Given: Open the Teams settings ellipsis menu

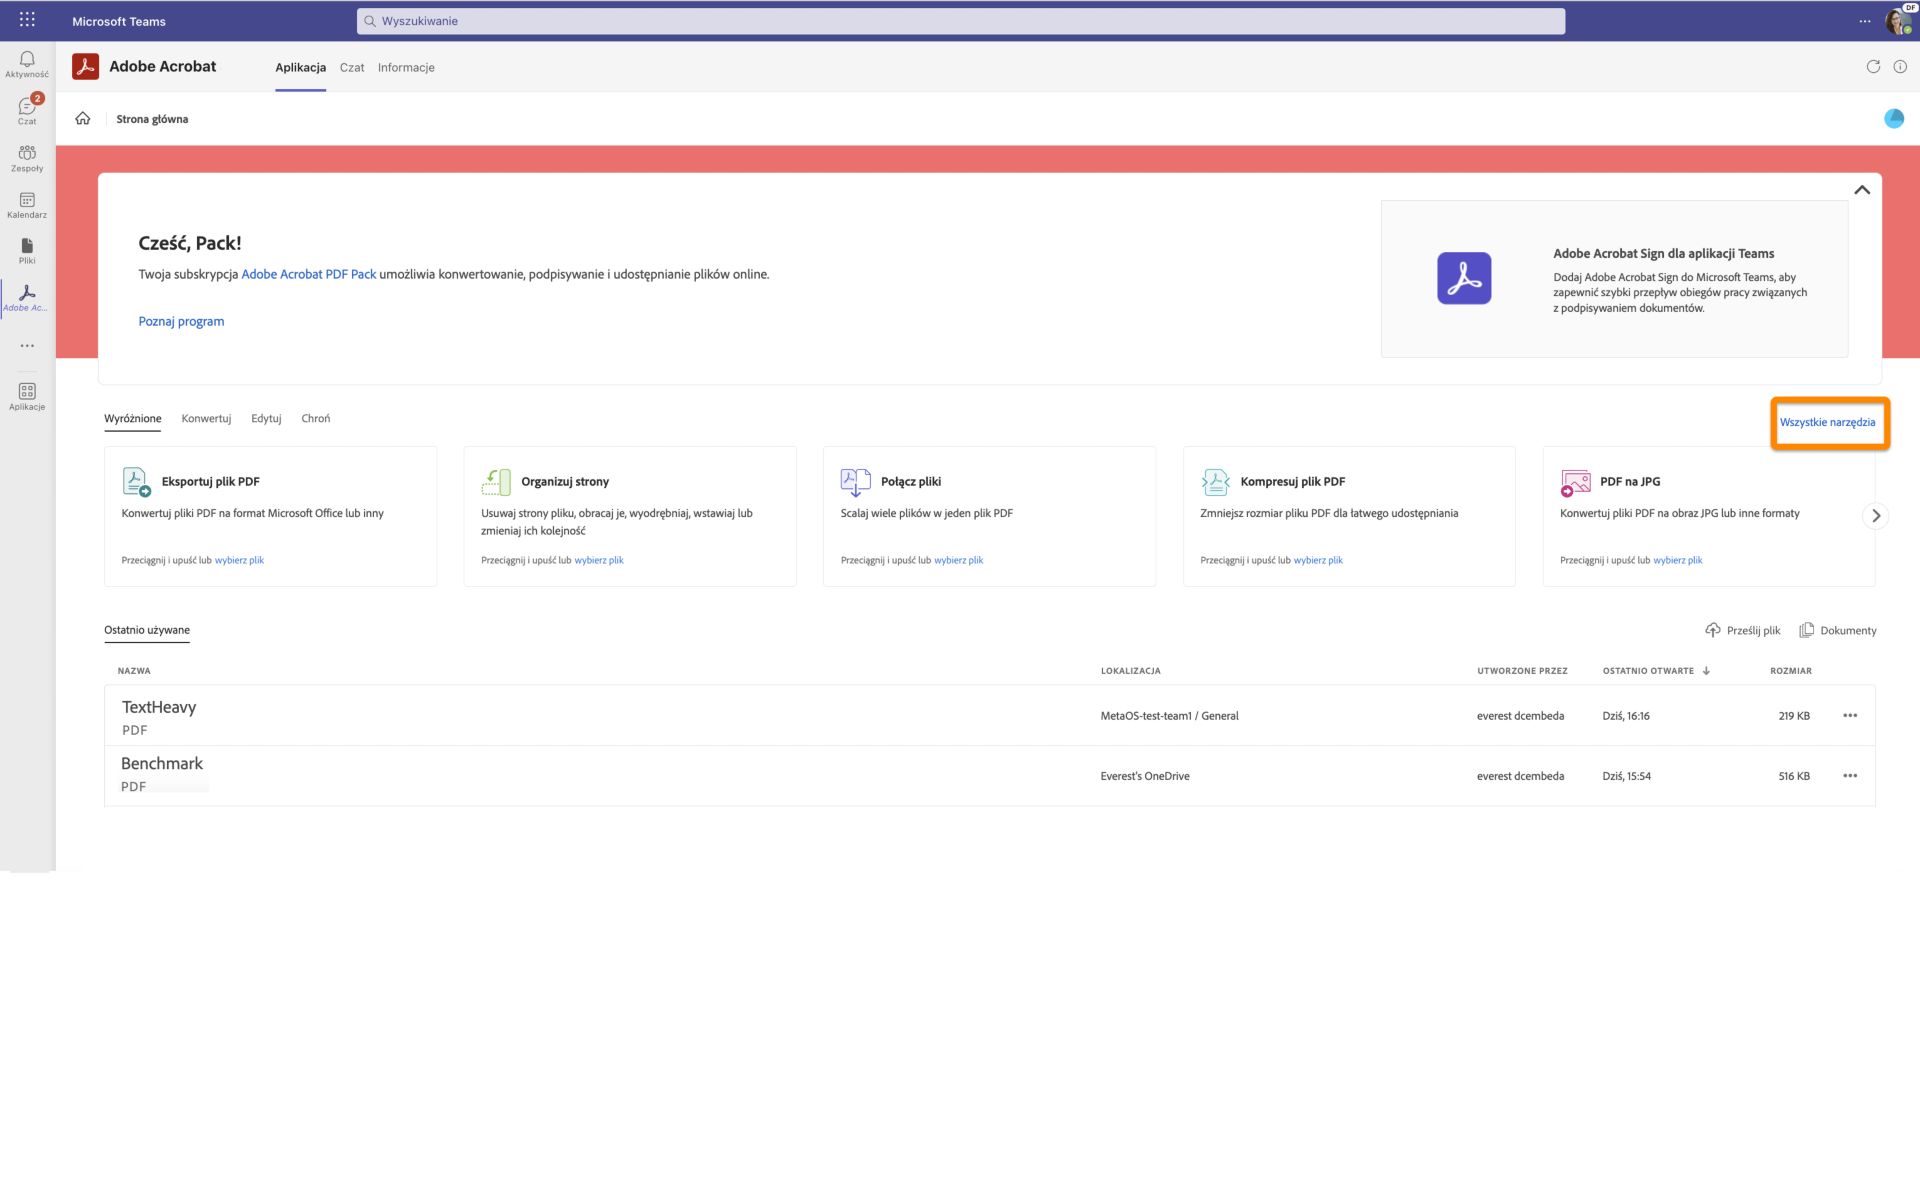Looking at the screenshot, I should [x=1865, y=21].
